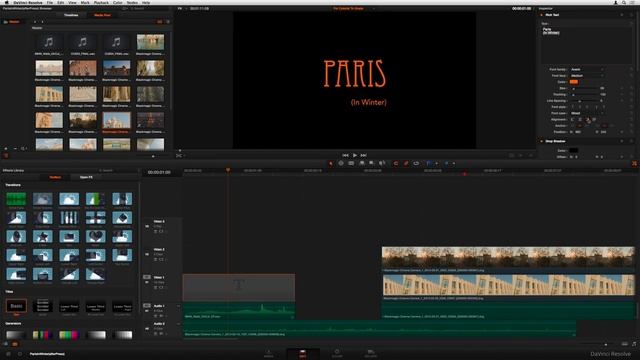Switch to the Open FX tab

[86, 177]
